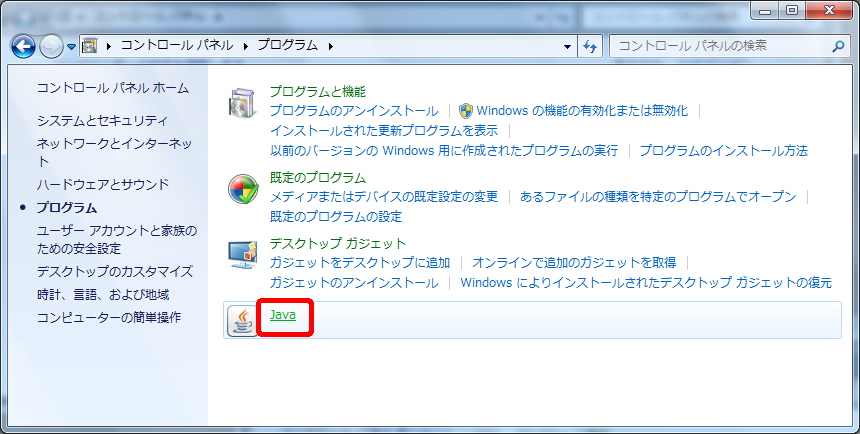860x434 pixels.
Task: Click プログラムのインストール方法 link
Action: (724, 150)
